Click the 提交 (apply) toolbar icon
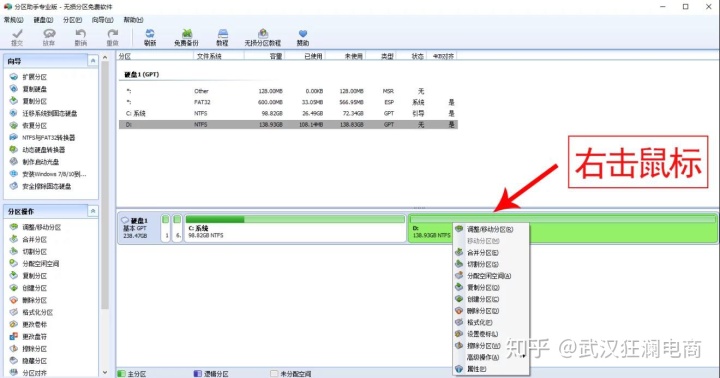This screenshot has width=720, height=378. coord(17,37)
